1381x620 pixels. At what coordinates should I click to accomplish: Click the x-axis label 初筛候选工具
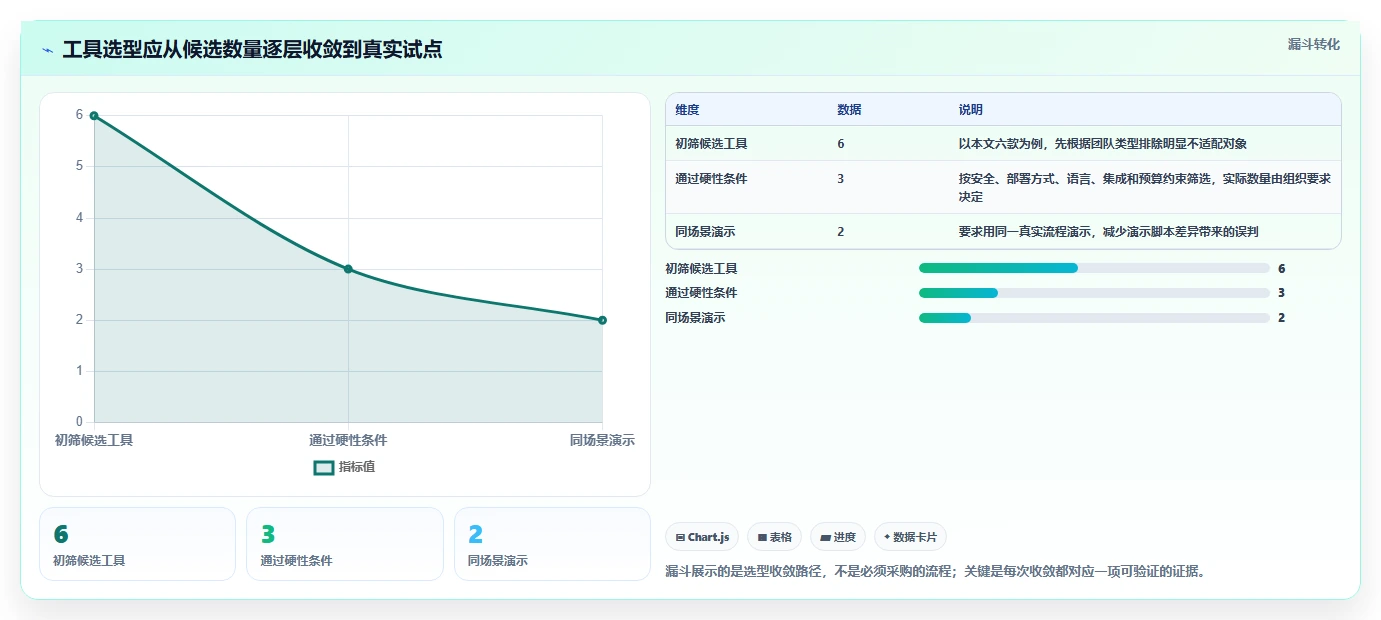94,441
